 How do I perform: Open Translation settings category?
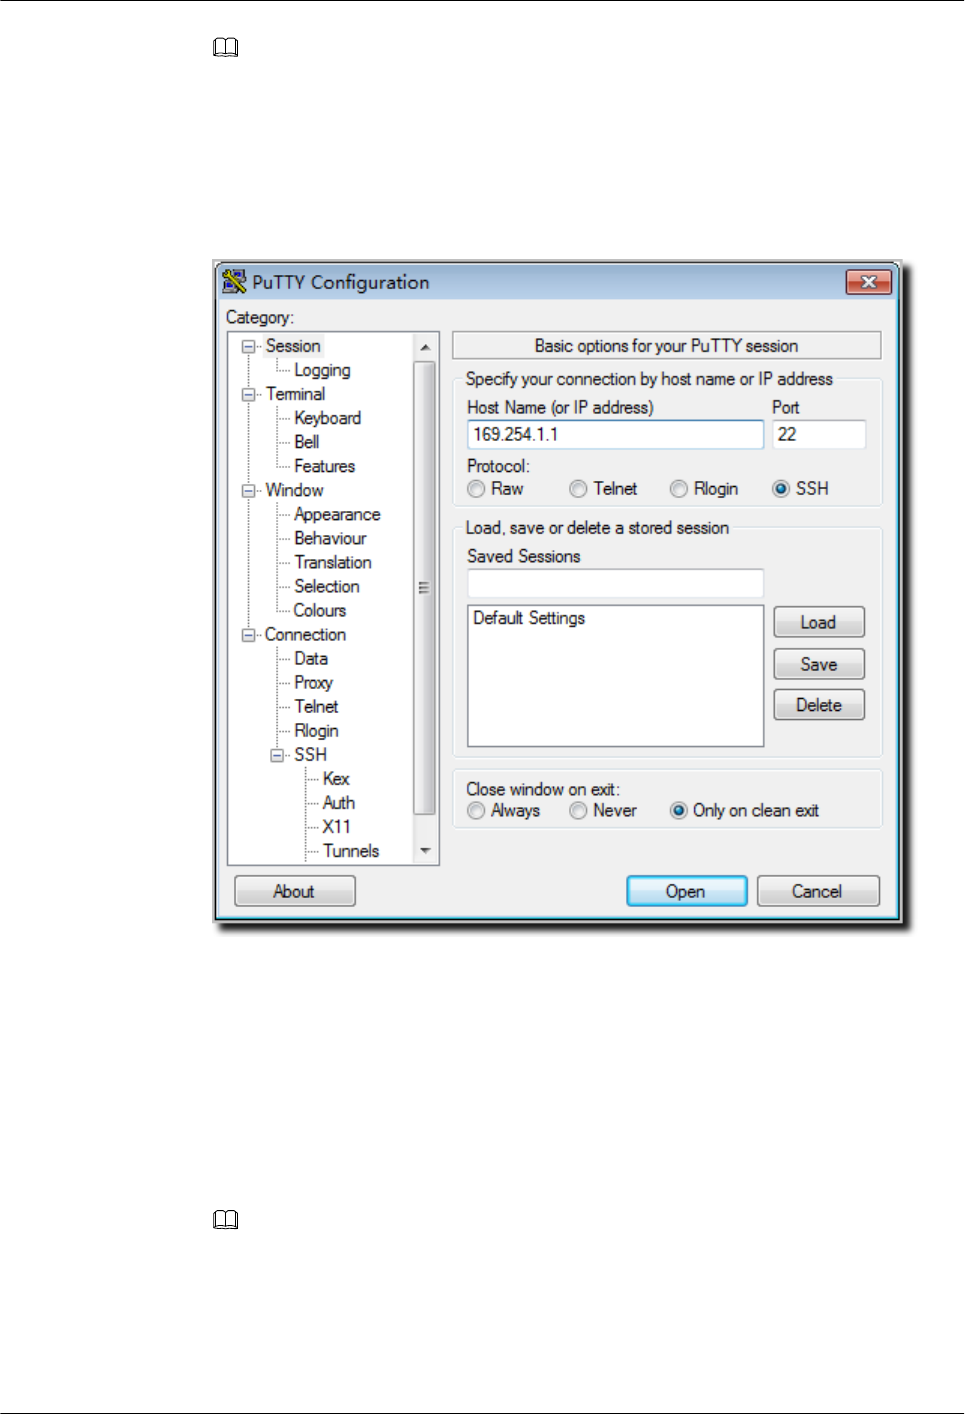333,562
